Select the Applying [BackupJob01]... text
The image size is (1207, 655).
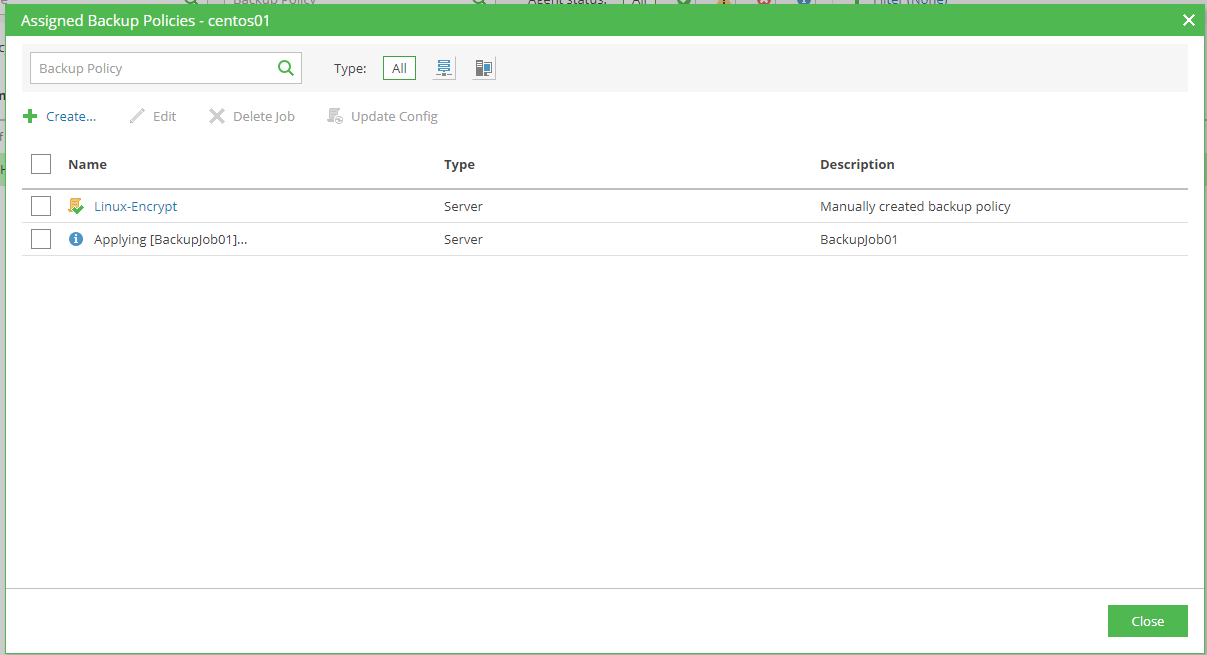coord(171,239)
